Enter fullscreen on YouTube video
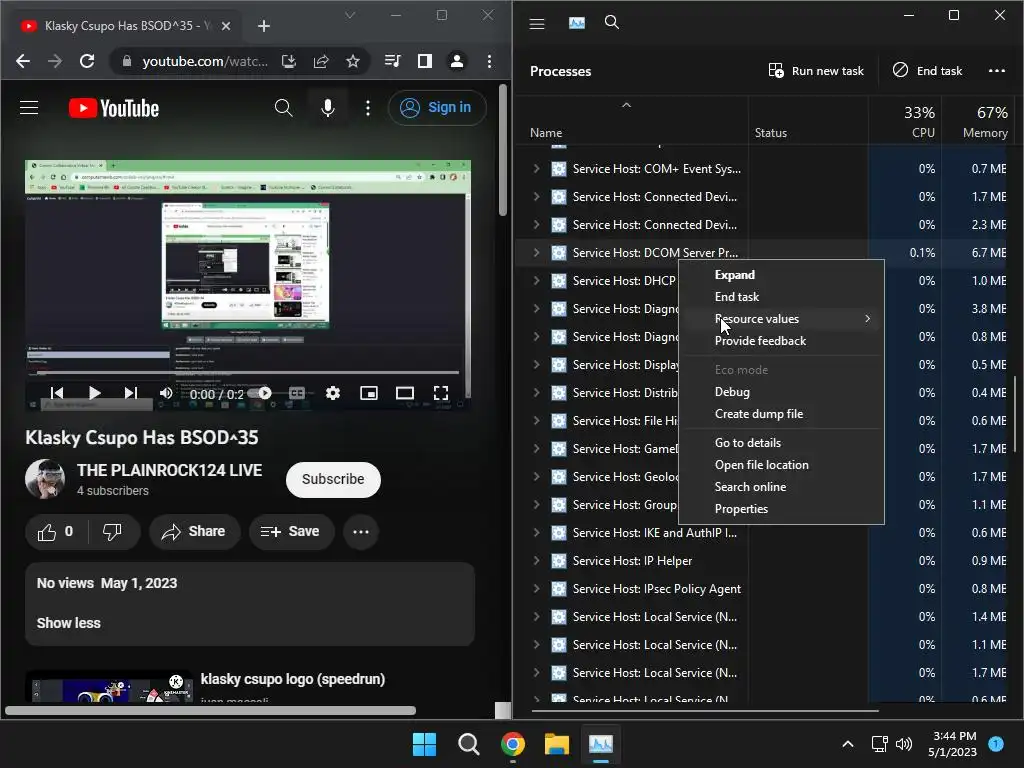This screenshot has width=1024, height=768. click(x=441, y=392)
